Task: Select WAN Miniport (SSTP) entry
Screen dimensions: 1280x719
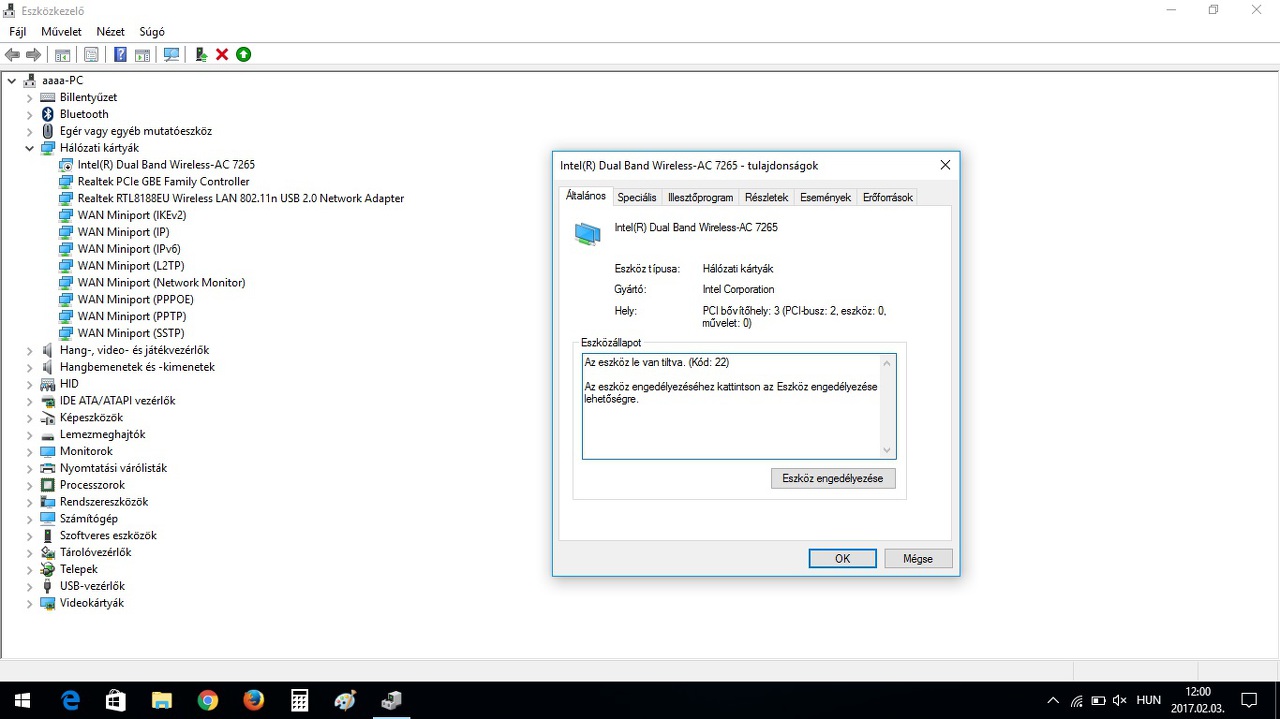Action: [x=131, y=333]
